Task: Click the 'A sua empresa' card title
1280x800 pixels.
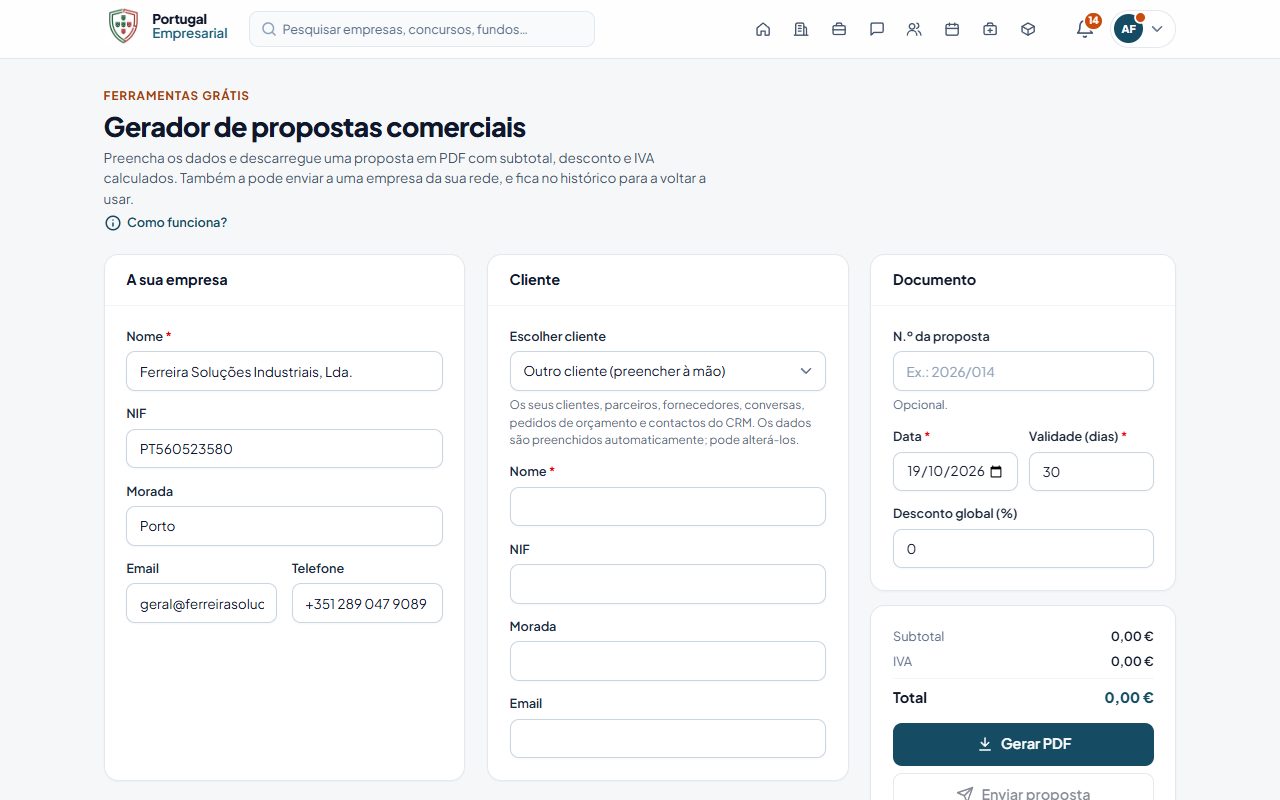Action: click(x=177, y=280)
